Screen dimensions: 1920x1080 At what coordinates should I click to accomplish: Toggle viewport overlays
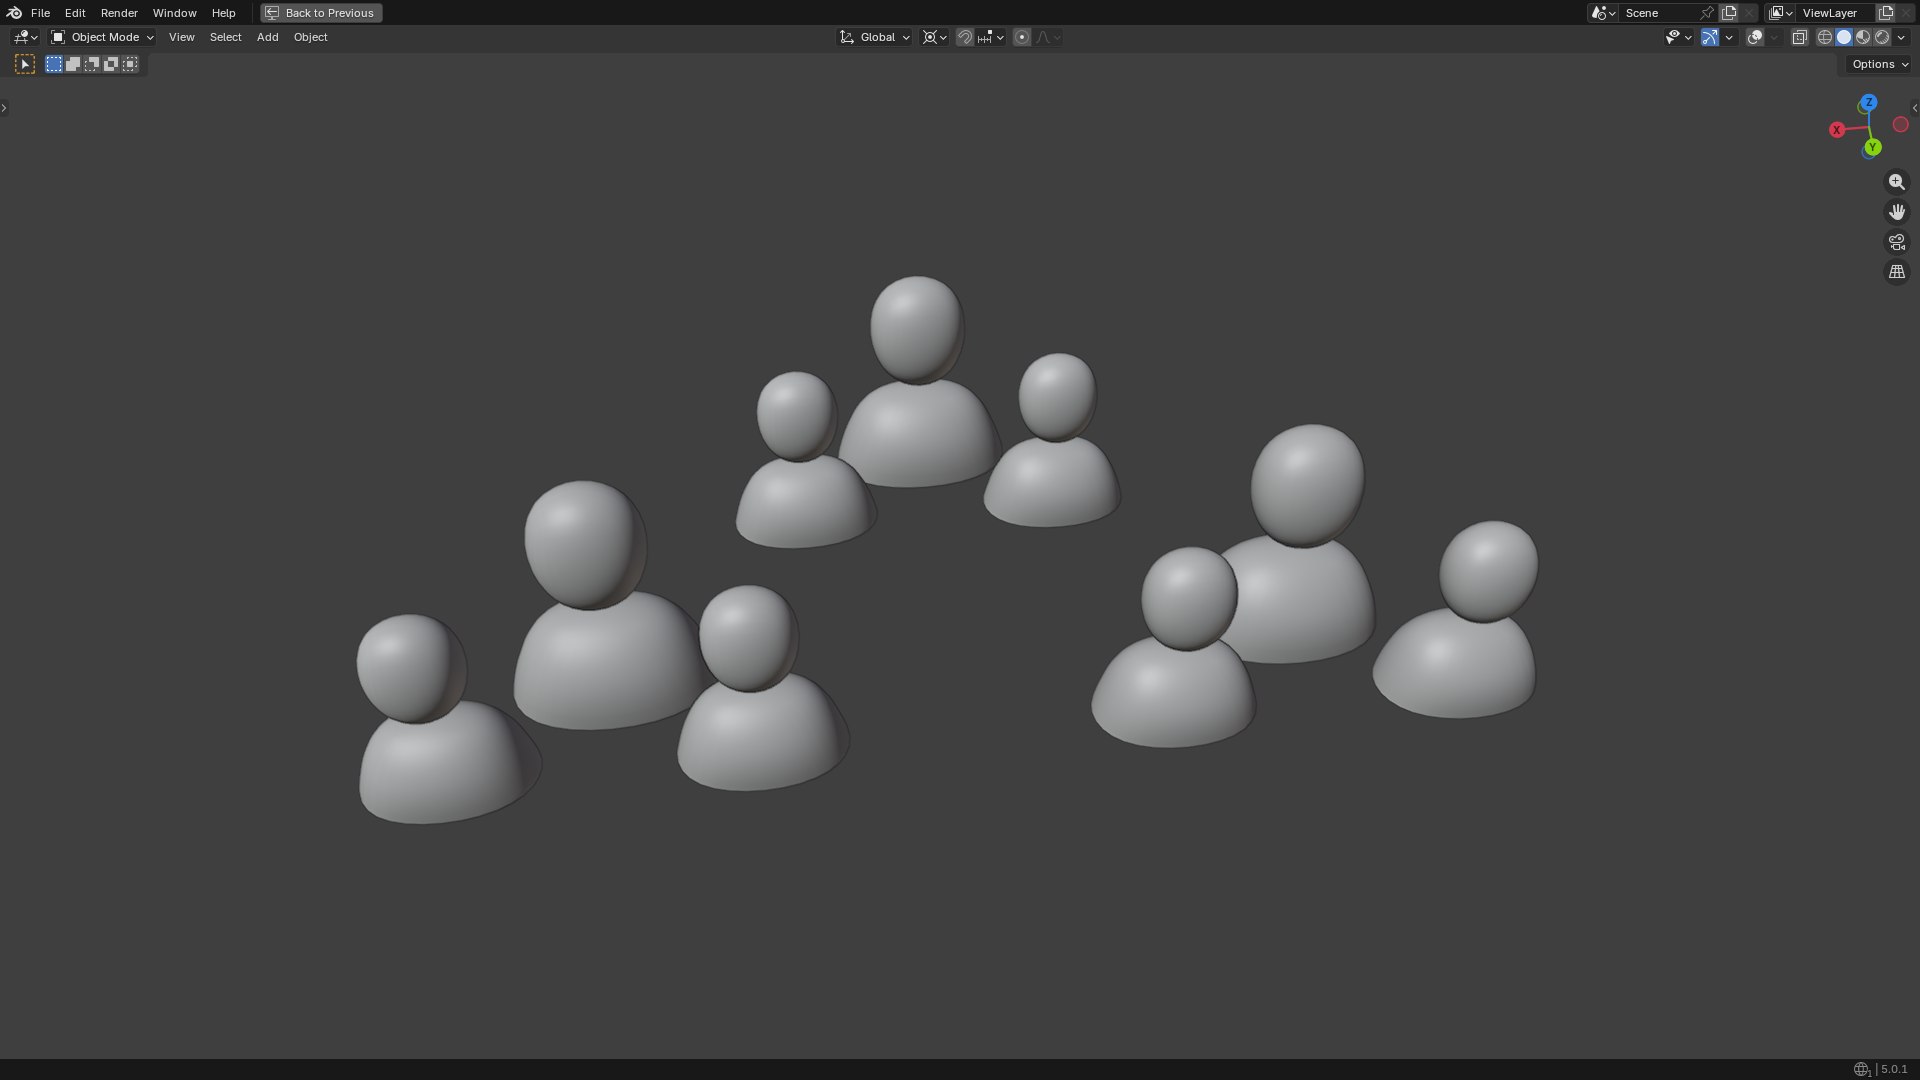(x=1754, y=37)
